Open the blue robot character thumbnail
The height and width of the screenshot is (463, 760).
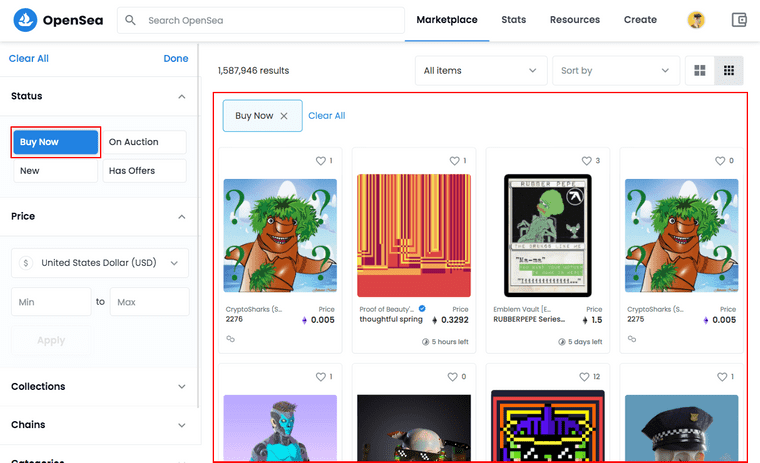click(x=280, y=428)
